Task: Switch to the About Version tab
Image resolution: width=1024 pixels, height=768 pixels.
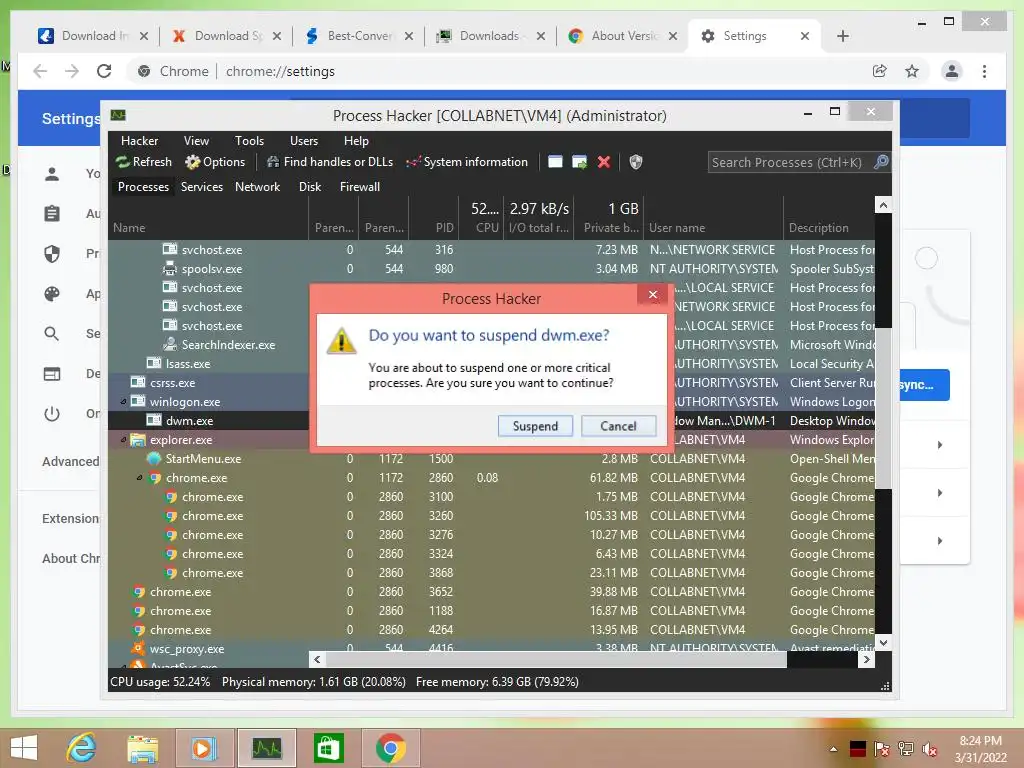Action: click(x=622, y=36)
